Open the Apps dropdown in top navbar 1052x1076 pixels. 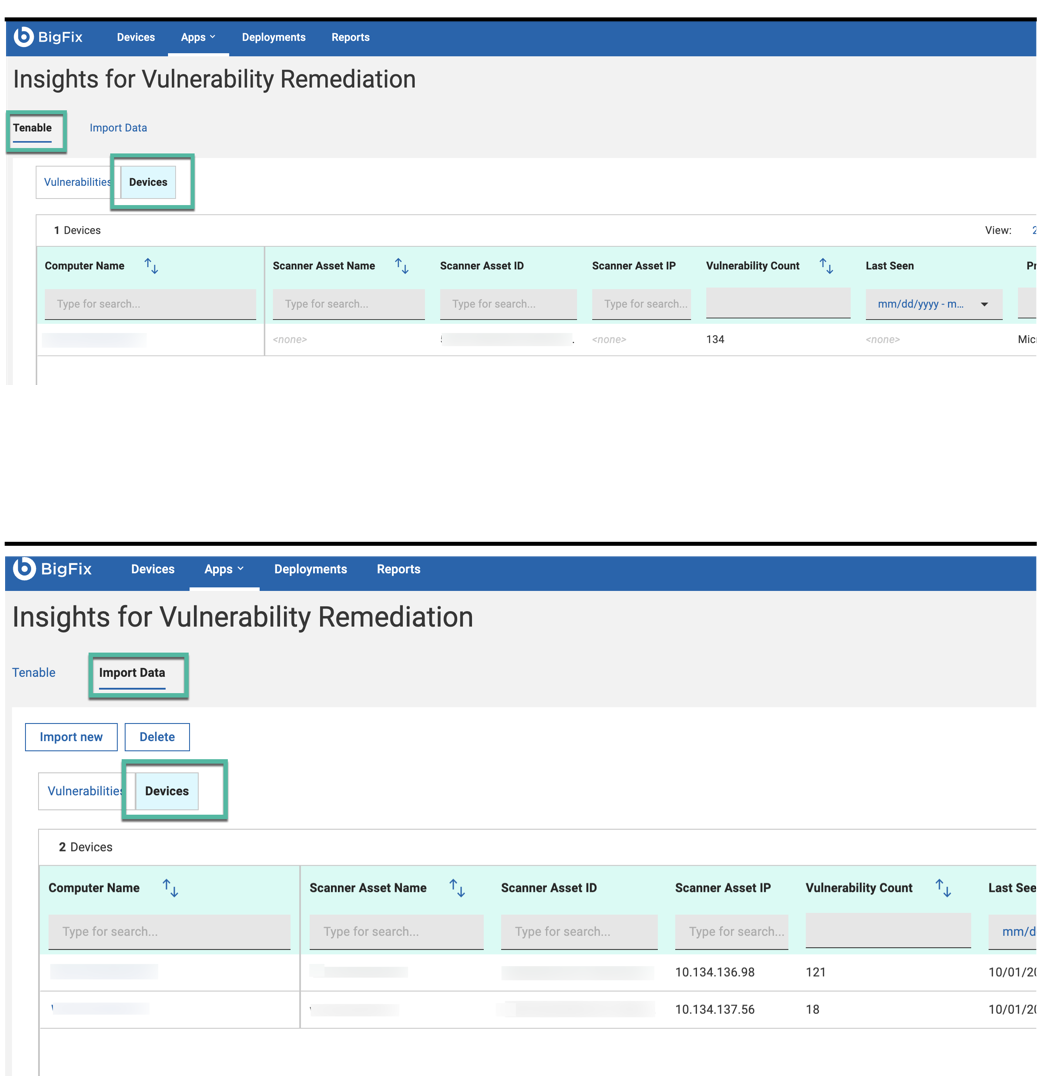198,38
